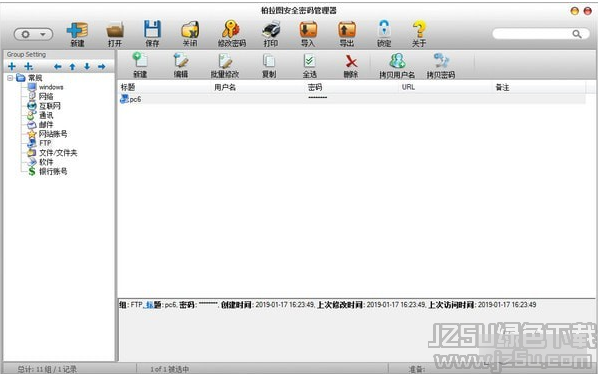Click the red close window button
This screenshot has height=374, width=598.
[588, 11]
